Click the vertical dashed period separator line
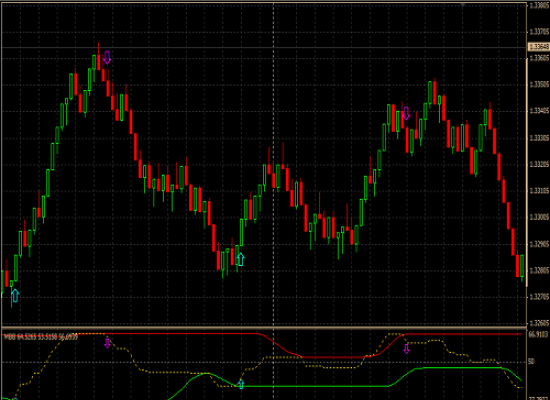Screen dimensions: 550x400 pos(274,165)
